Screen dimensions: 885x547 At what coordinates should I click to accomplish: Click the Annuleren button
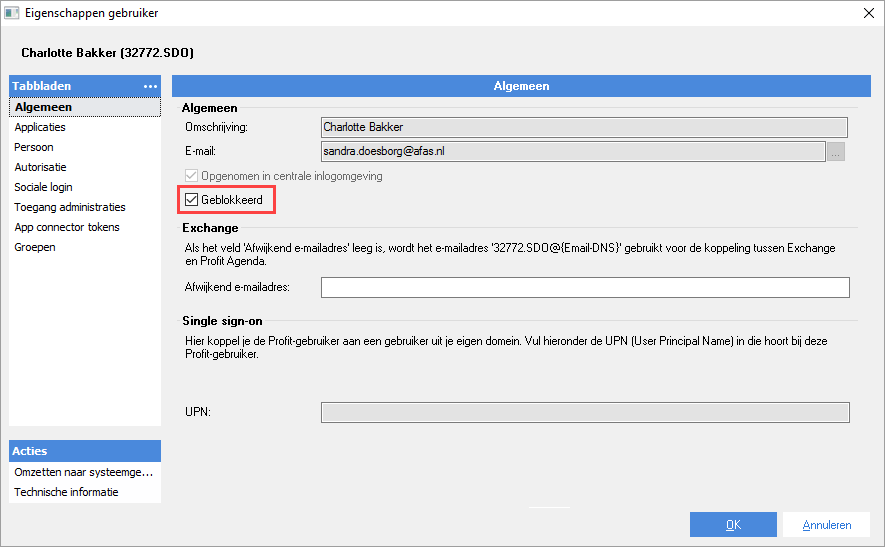826,525
